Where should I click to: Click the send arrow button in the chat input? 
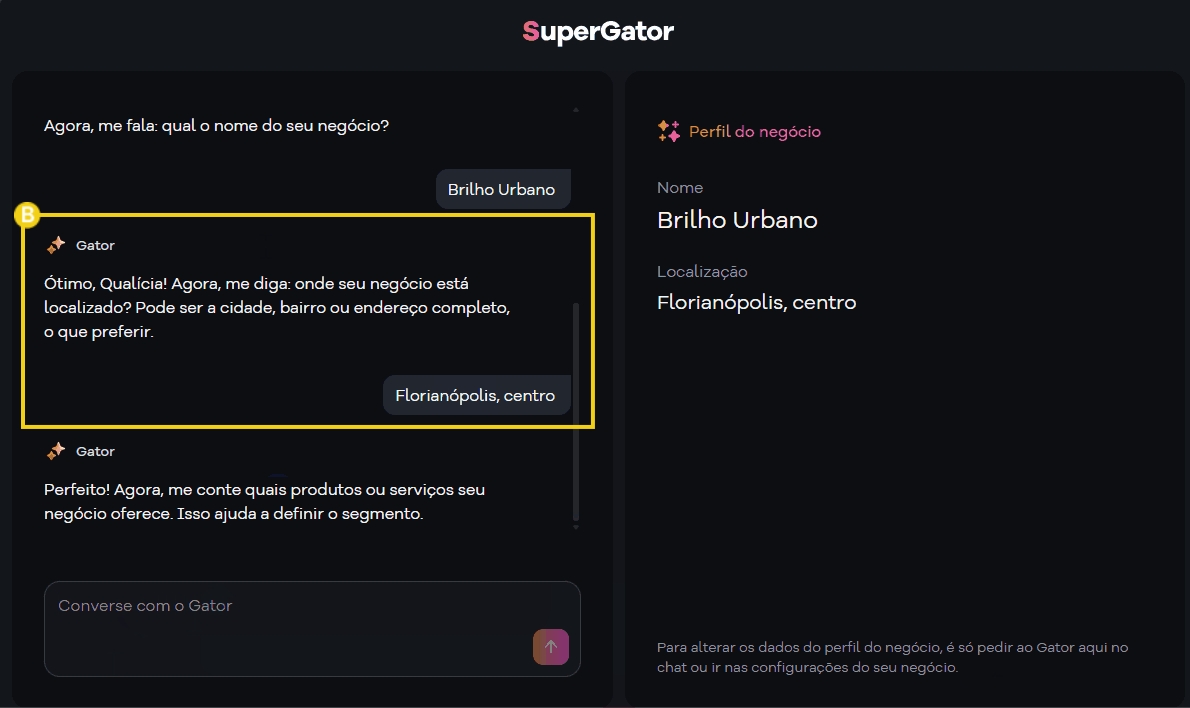point(551,647)
